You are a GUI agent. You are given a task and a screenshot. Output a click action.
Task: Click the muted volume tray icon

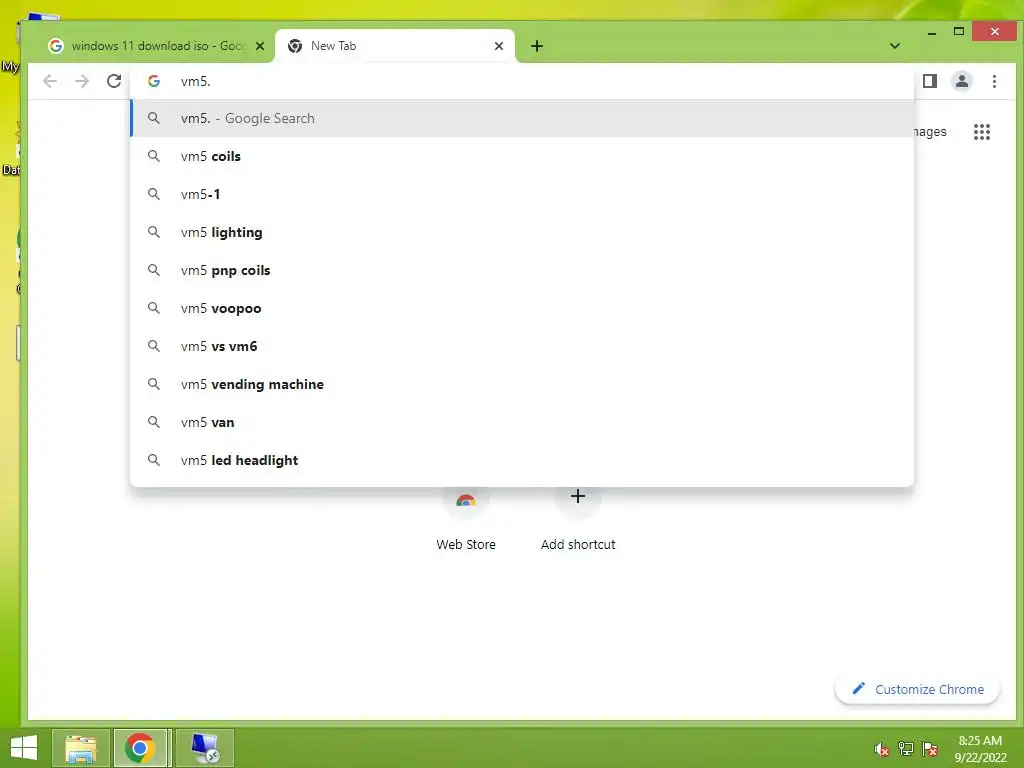881,749
